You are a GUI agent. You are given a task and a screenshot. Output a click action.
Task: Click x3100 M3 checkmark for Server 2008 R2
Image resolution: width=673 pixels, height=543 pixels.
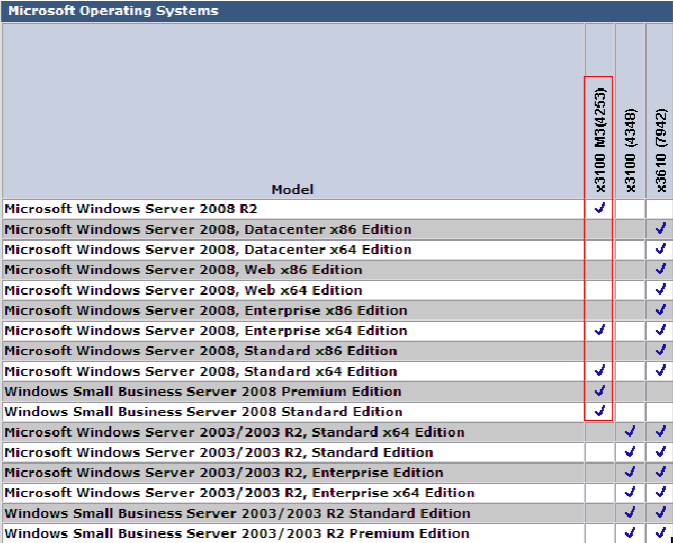pos(600,208)
